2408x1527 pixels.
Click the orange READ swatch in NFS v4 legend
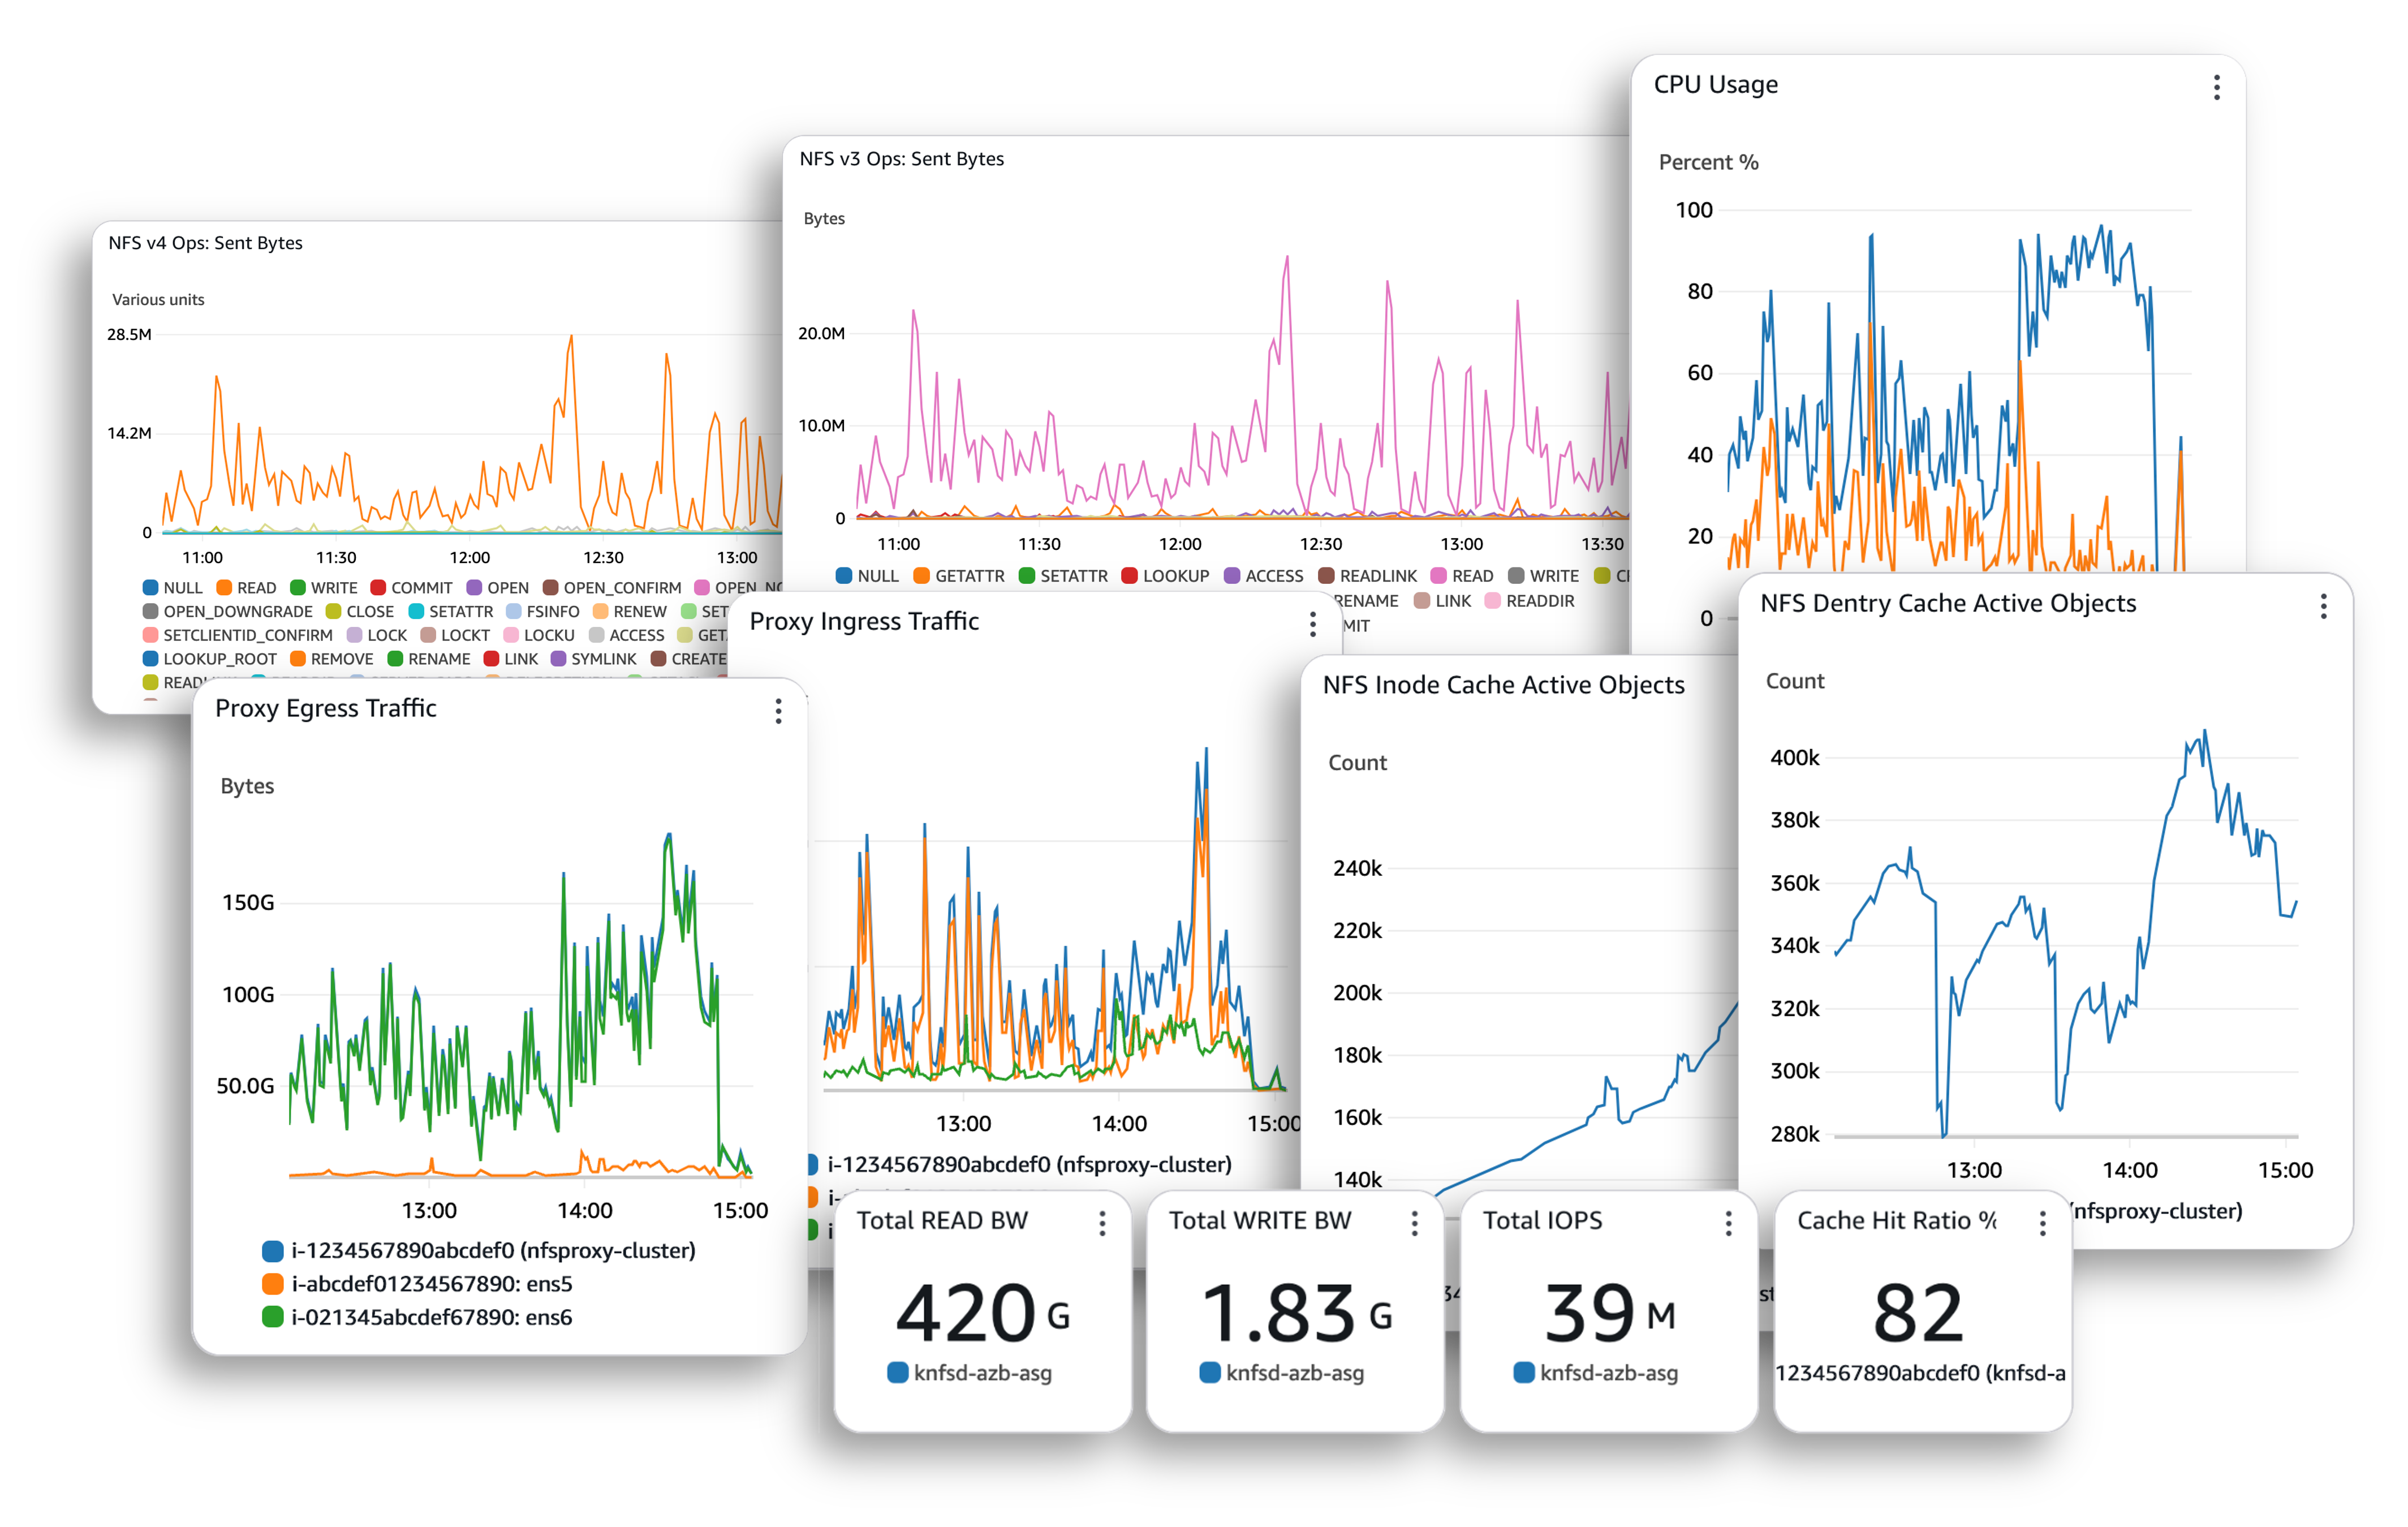(x=224, y=588)
